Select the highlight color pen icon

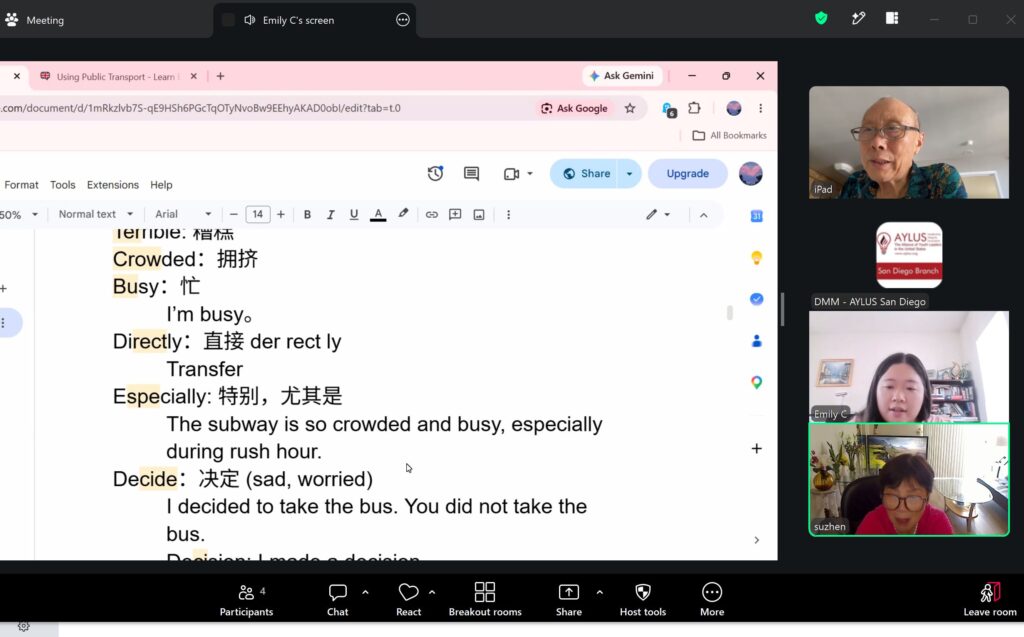[x=403, y=214]
